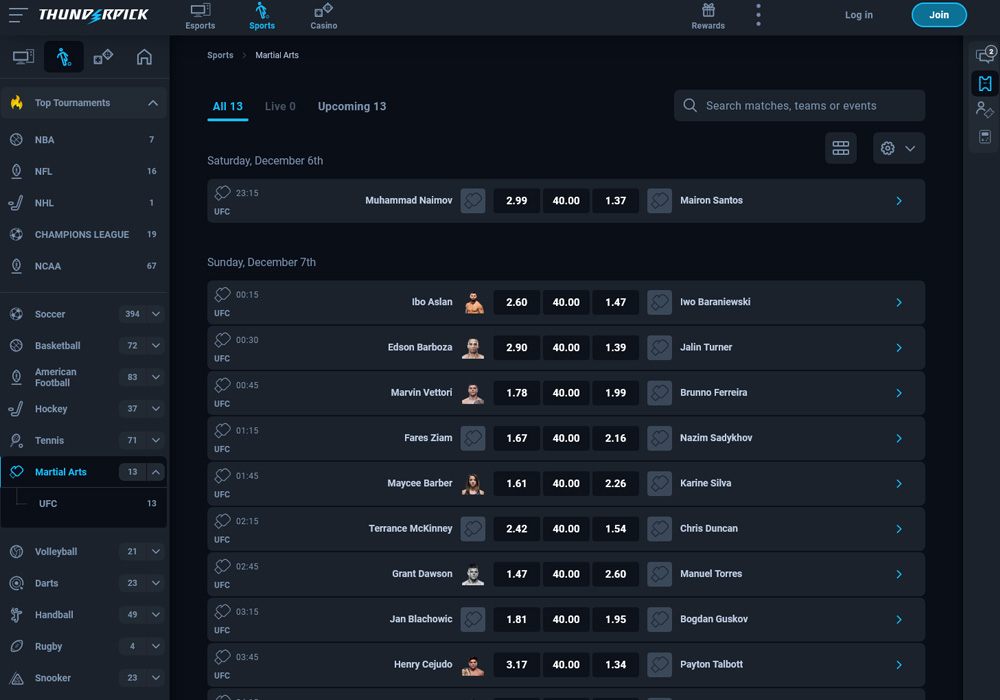The width and height of the screenshot is (1000, 700).
Task: Click the search matches input field
Action: pos(799,105)
